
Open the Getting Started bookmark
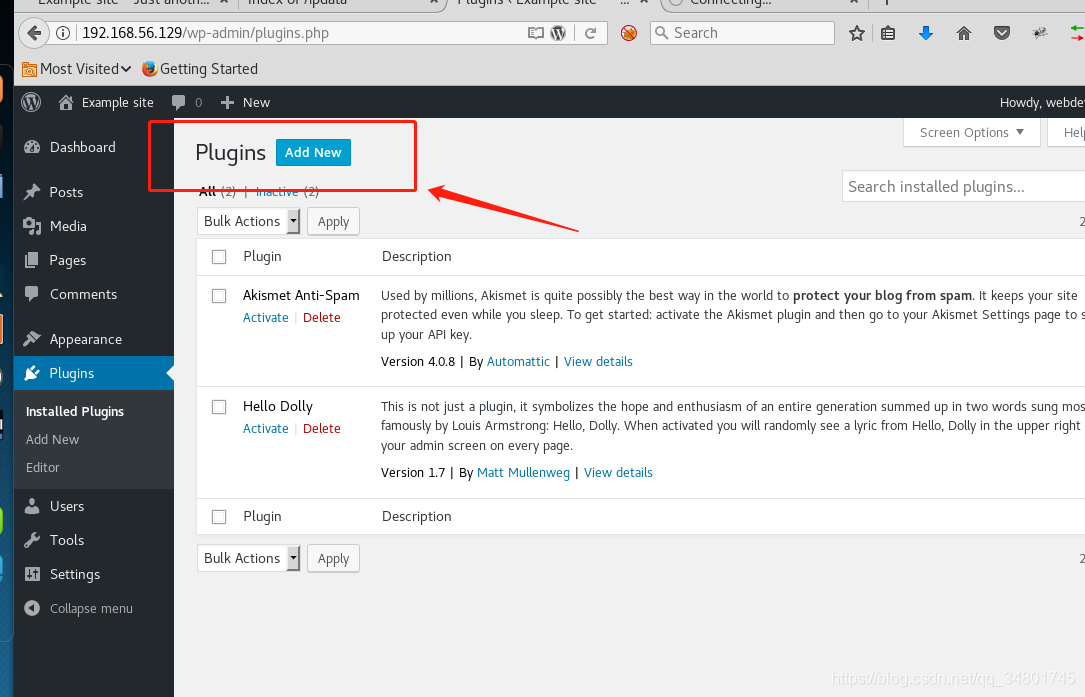[200, 69]
